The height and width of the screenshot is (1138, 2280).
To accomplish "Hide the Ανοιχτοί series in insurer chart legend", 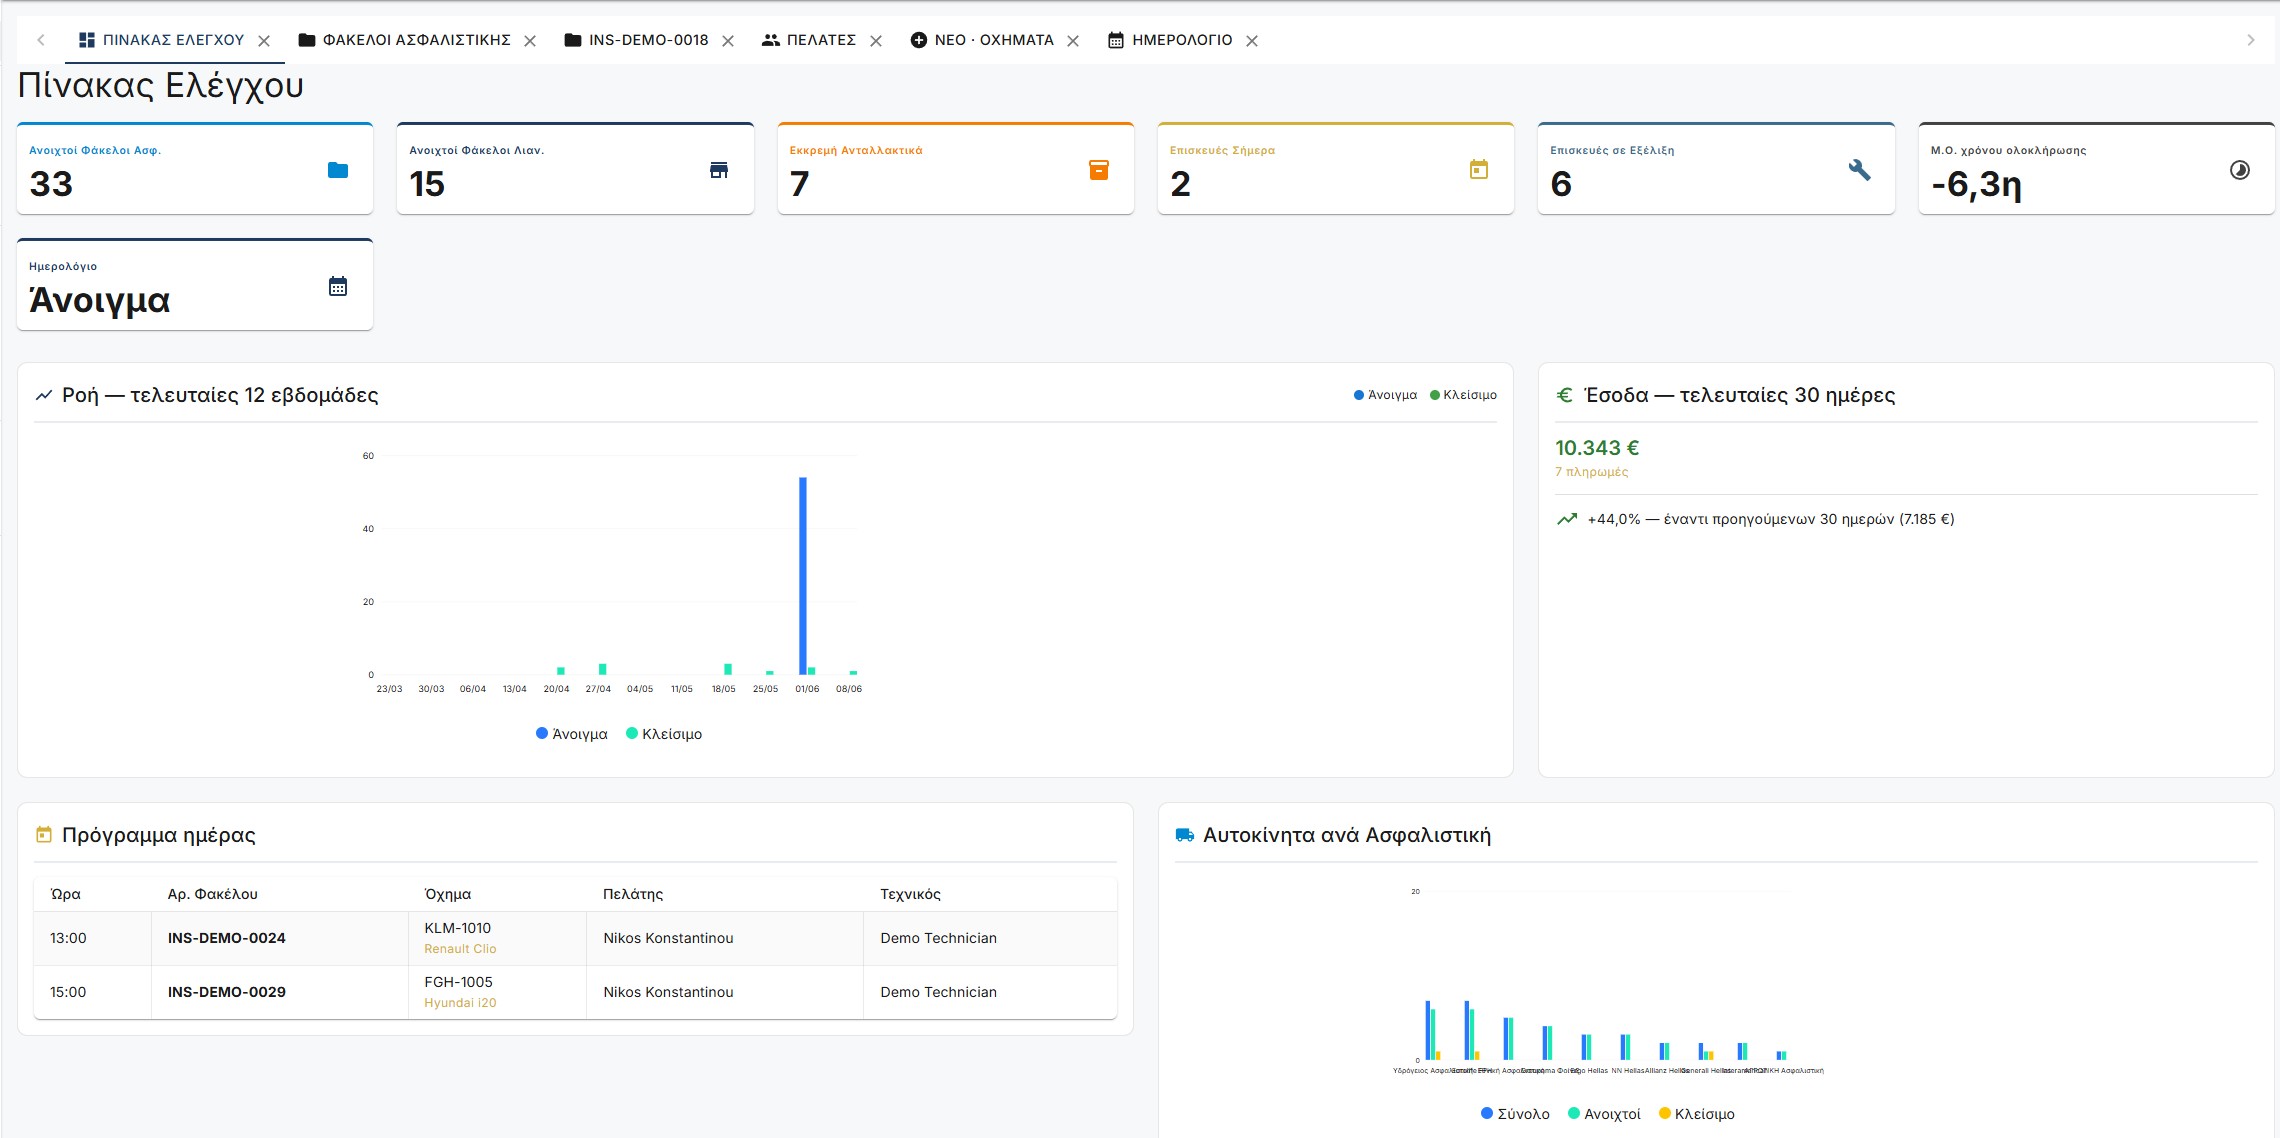I will coord(1604,1114).
